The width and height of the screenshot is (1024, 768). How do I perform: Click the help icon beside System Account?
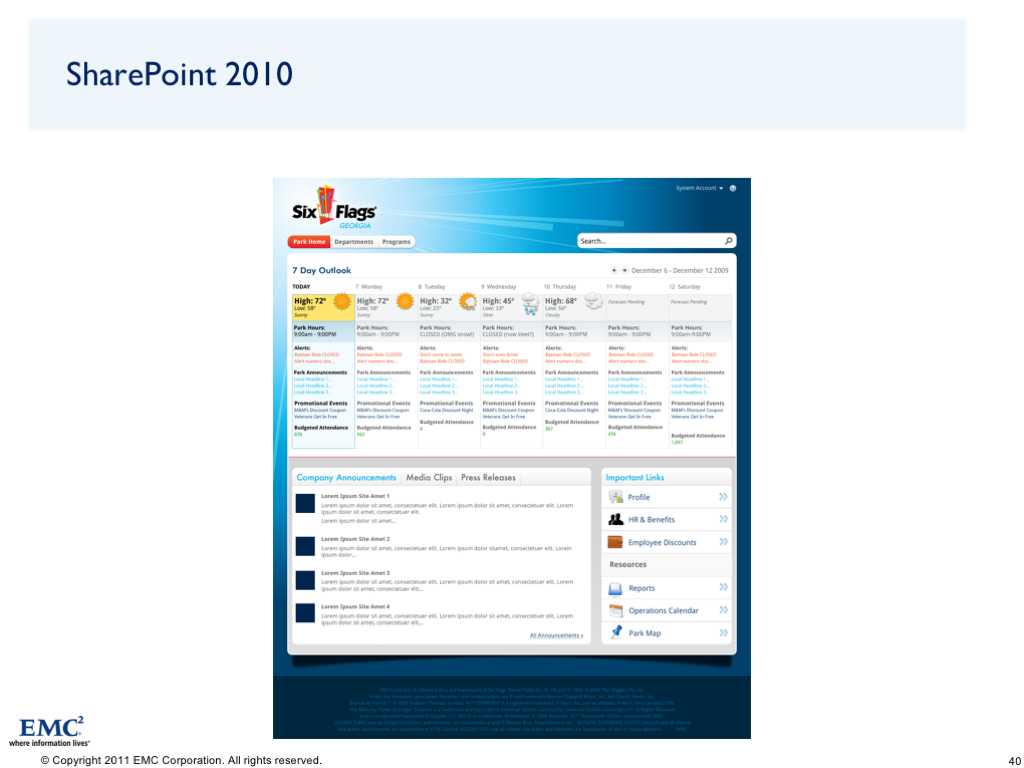[x=733, y=188]
